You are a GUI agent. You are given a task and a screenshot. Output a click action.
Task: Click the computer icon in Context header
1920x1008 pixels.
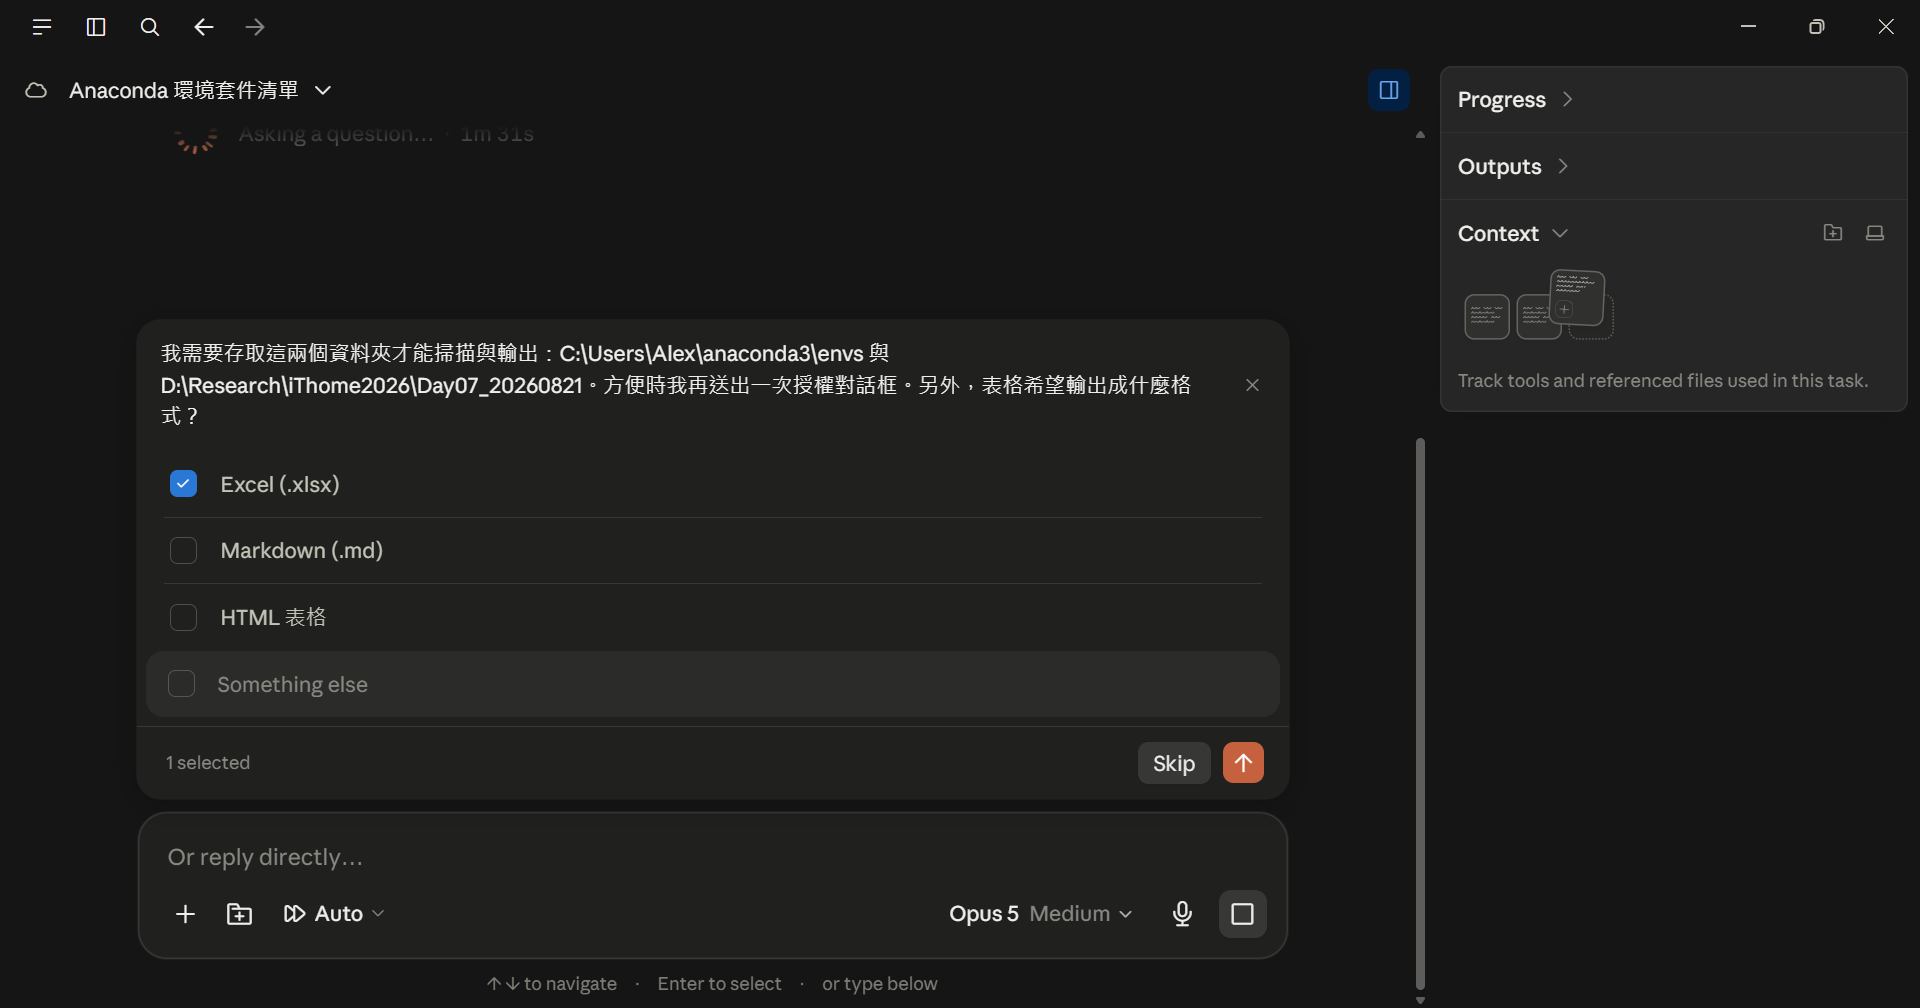[x=1875, y=233]
